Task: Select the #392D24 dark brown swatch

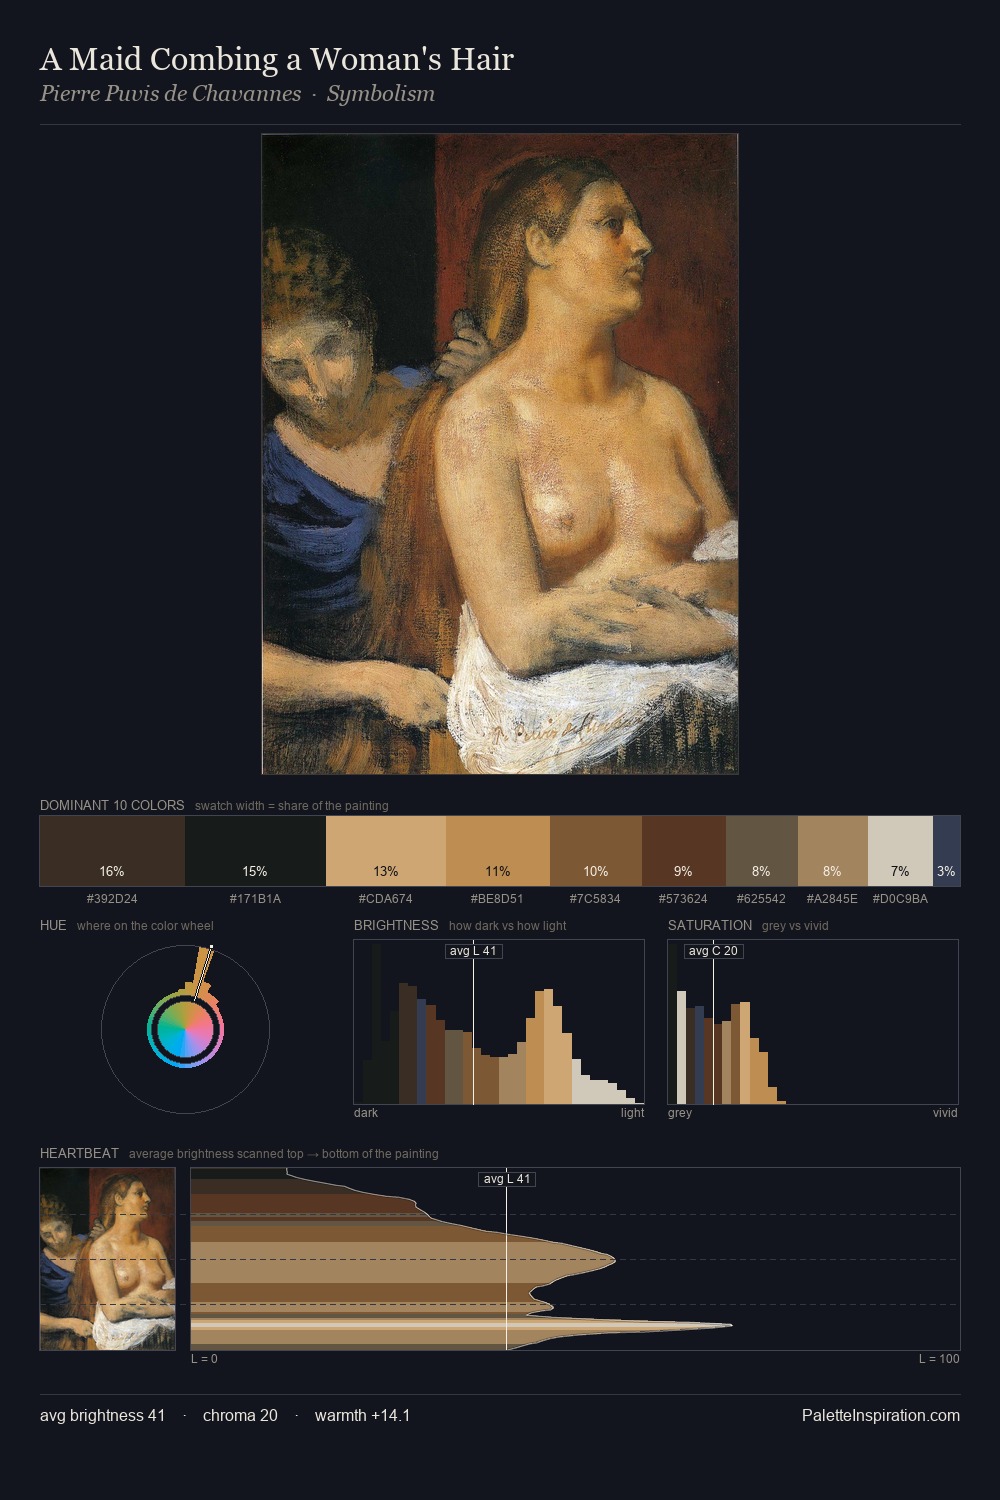Action: tap(112, 851)
